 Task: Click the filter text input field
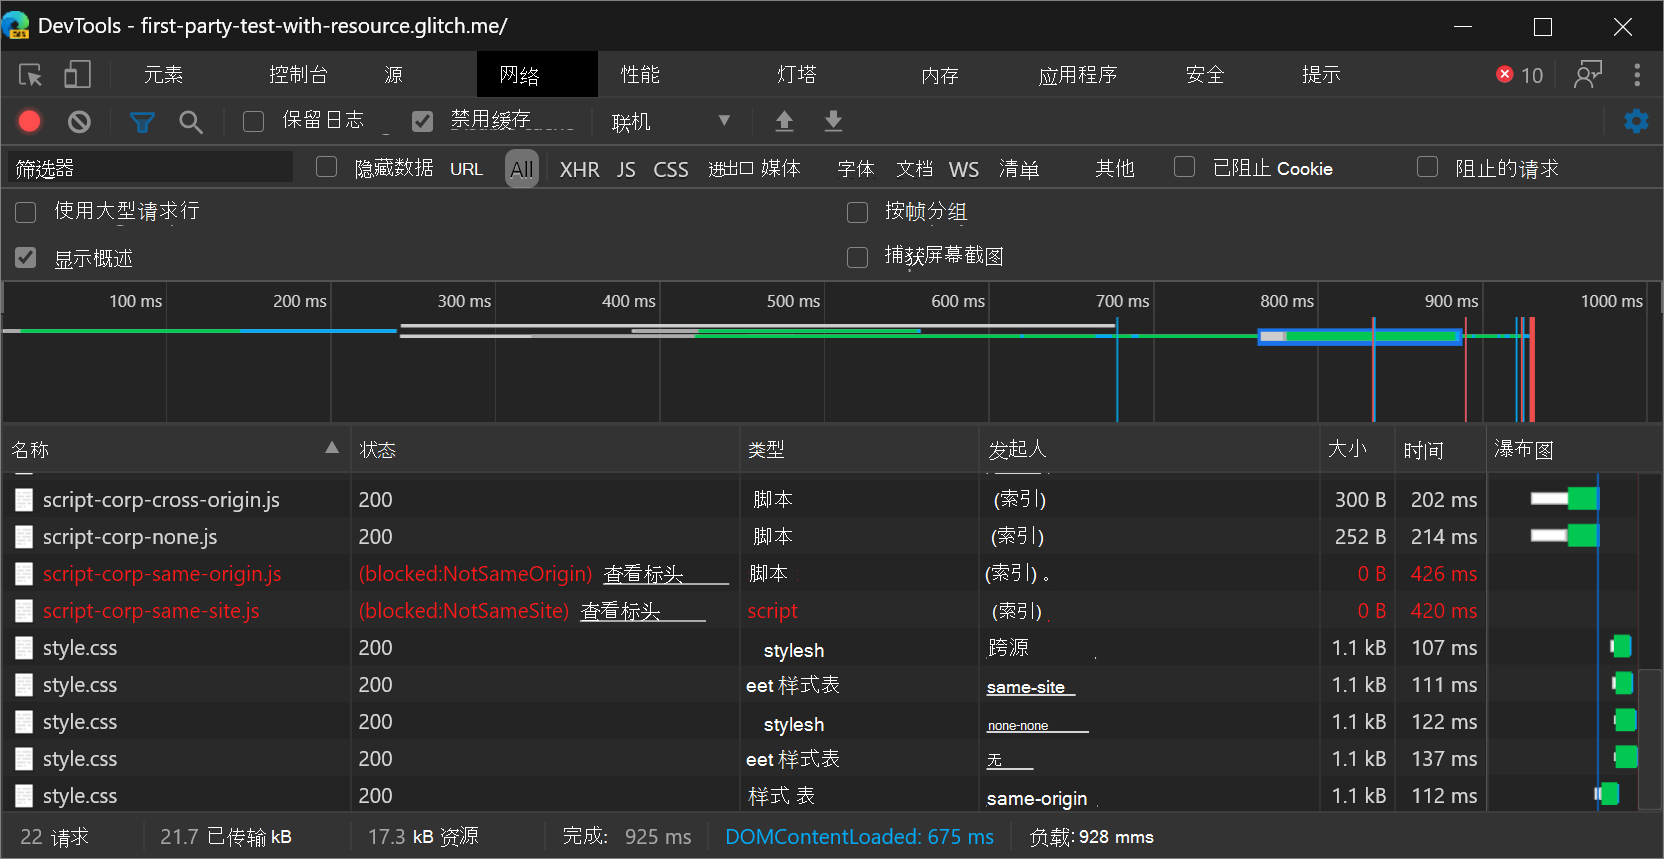[x=150, y=168]
